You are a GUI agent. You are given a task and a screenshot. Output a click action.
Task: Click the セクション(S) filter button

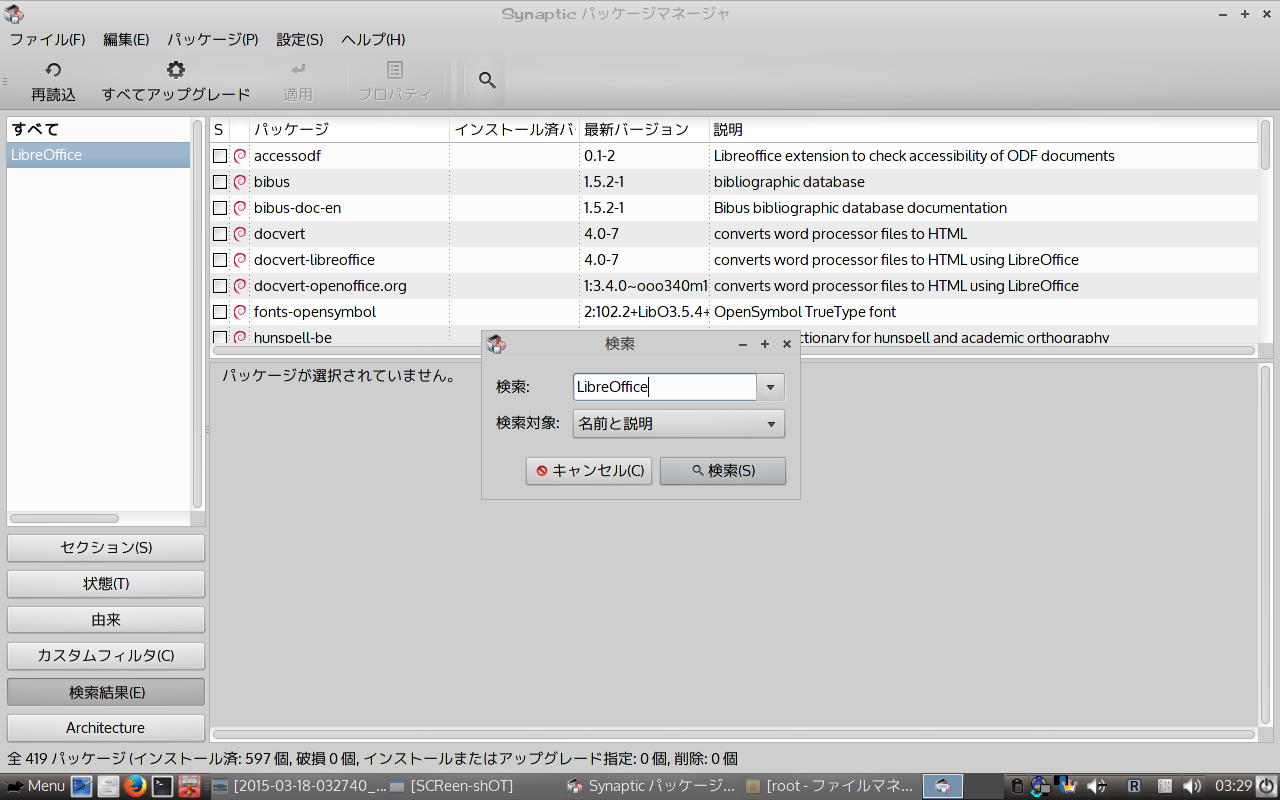pos(106,548)
